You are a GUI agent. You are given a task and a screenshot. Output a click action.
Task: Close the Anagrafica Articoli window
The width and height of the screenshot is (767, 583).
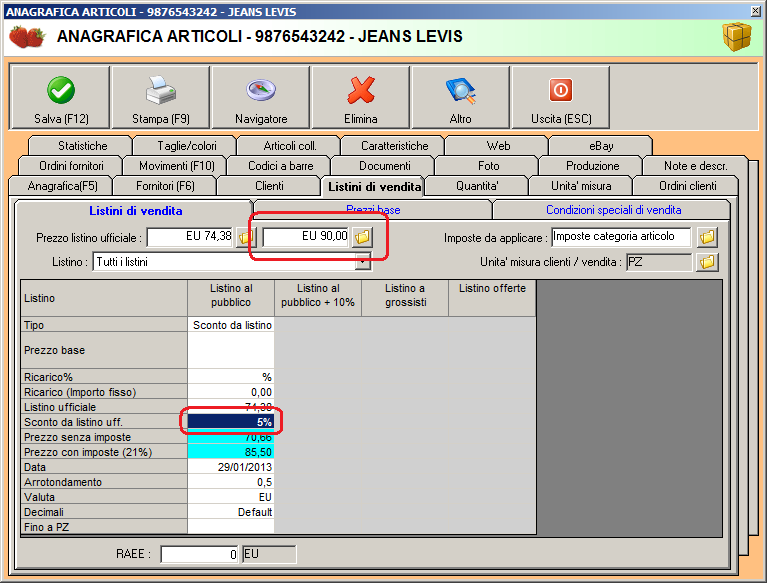[755, 11]
